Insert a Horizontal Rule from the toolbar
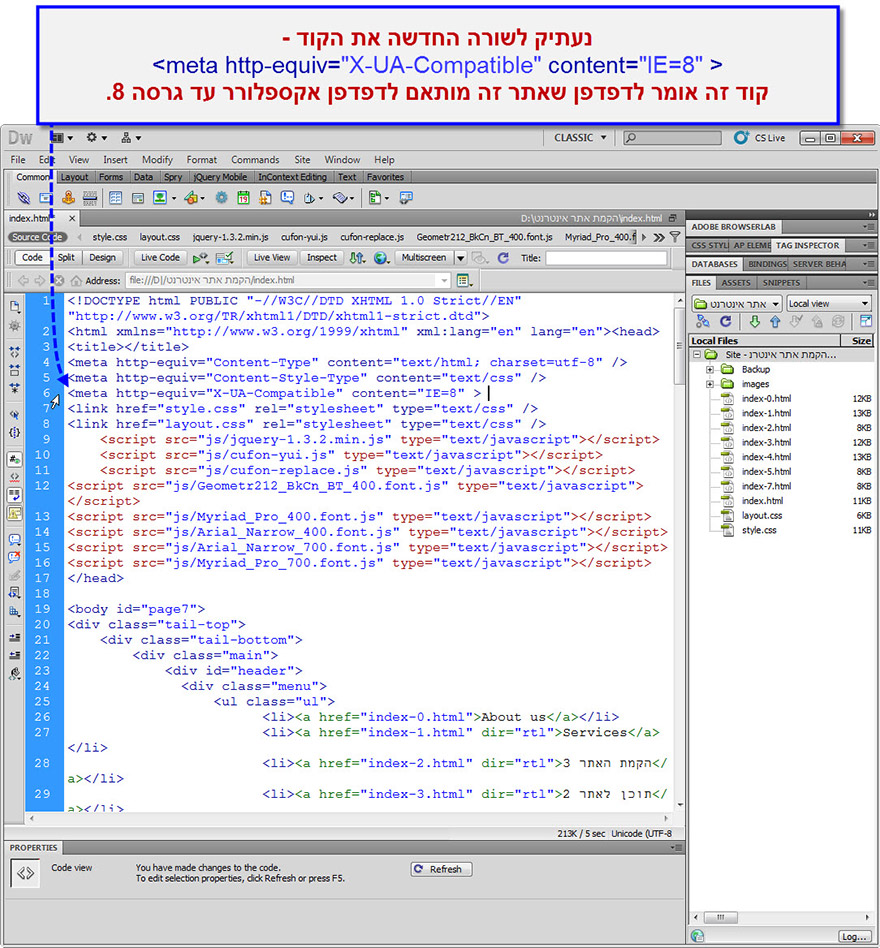This screenshot has width=880, height=948. [x=90, y=198]
